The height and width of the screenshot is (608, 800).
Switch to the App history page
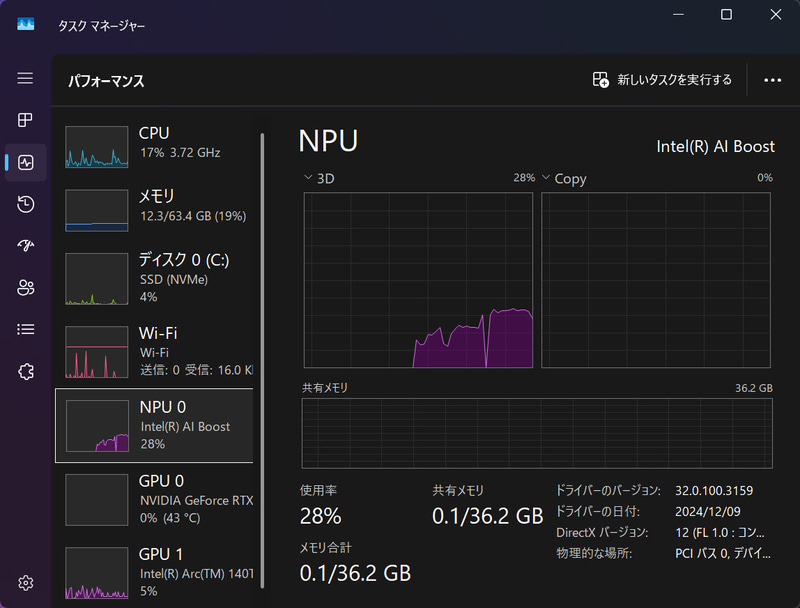coord(24,204)
